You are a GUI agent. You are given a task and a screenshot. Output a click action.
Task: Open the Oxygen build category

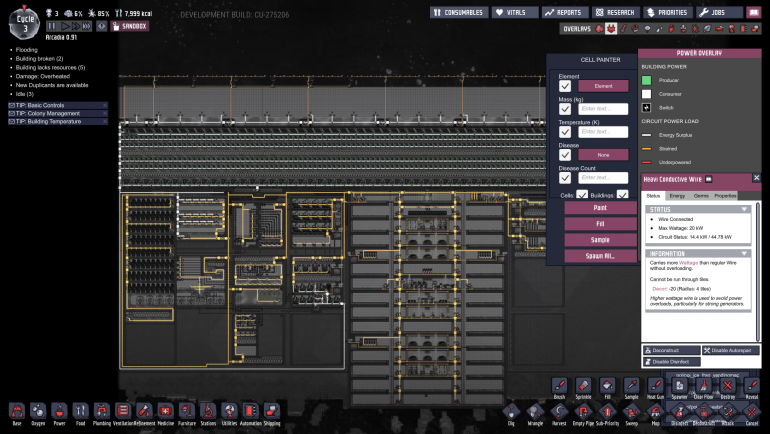tap(37, 411)
